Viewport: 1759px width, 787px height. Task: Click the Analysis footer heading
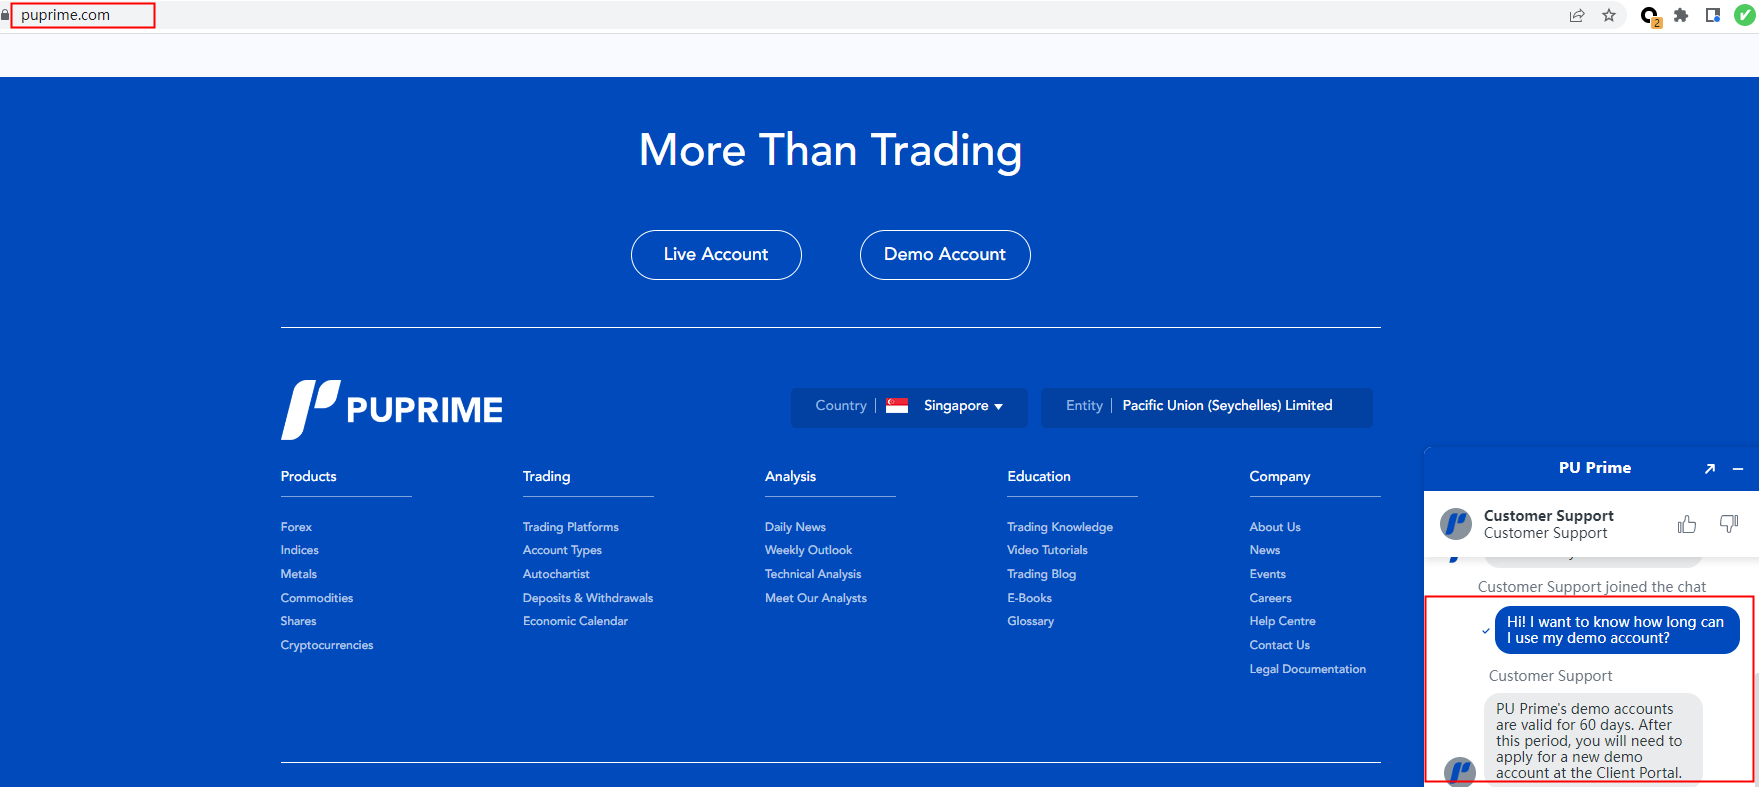[790, 477]
